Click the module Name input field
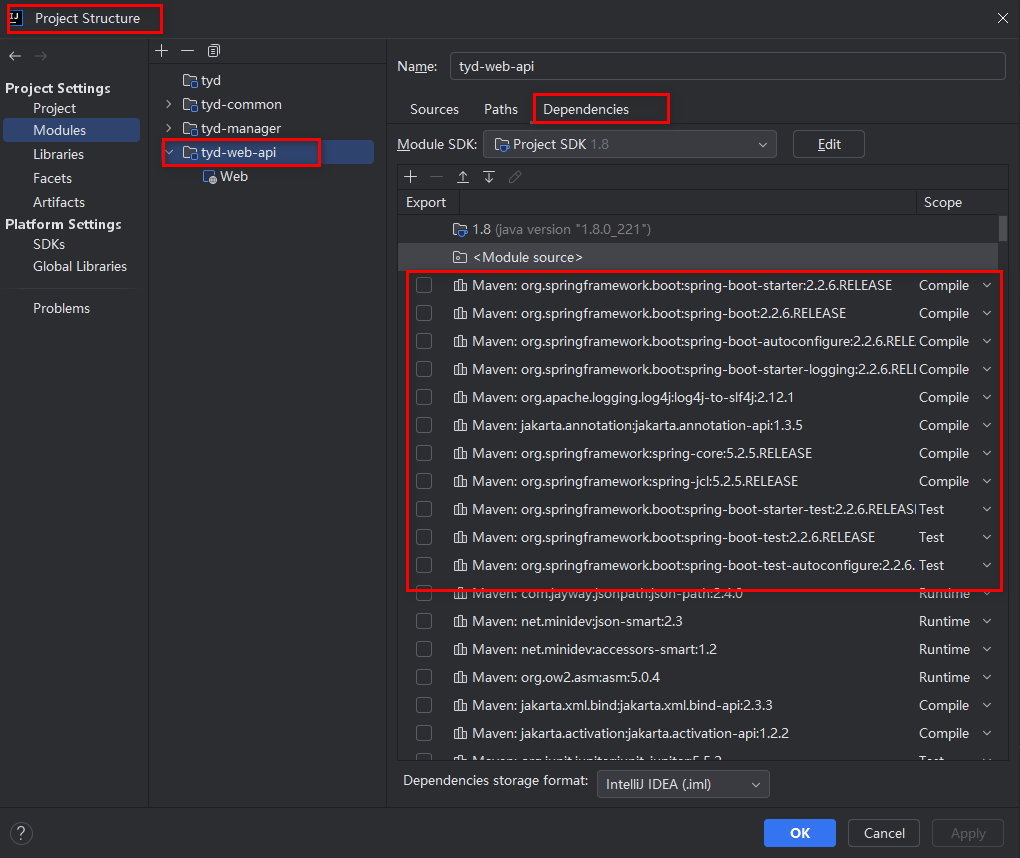Image resolution: width=1020 pixels, height=858 pixels. [x=727, y=66]
